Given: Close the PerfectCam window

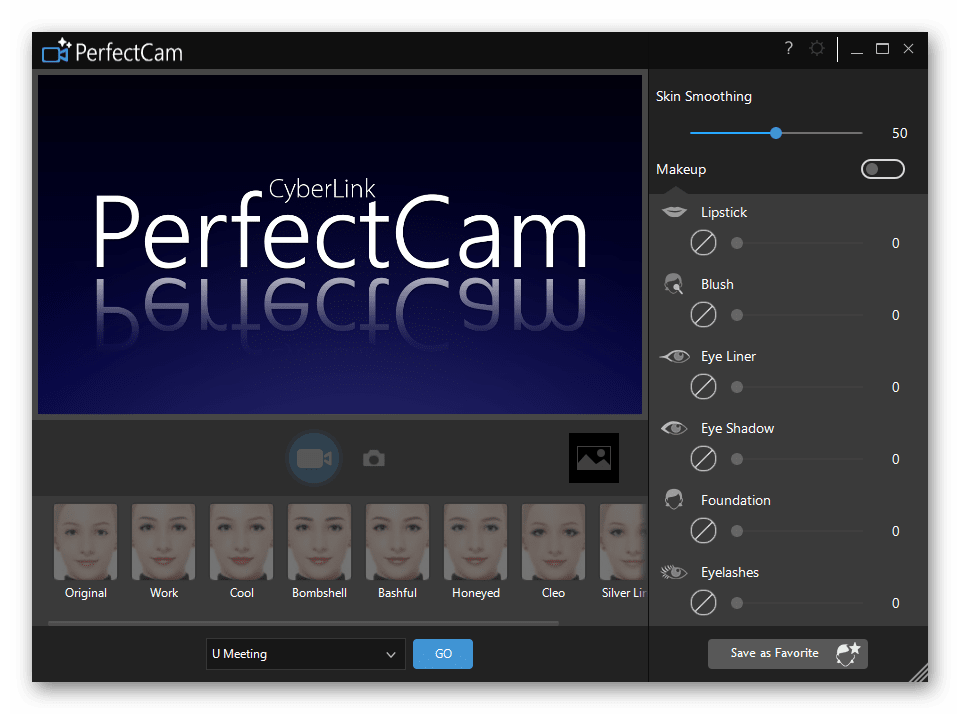Looking at the screenshot, I should 909,48.
